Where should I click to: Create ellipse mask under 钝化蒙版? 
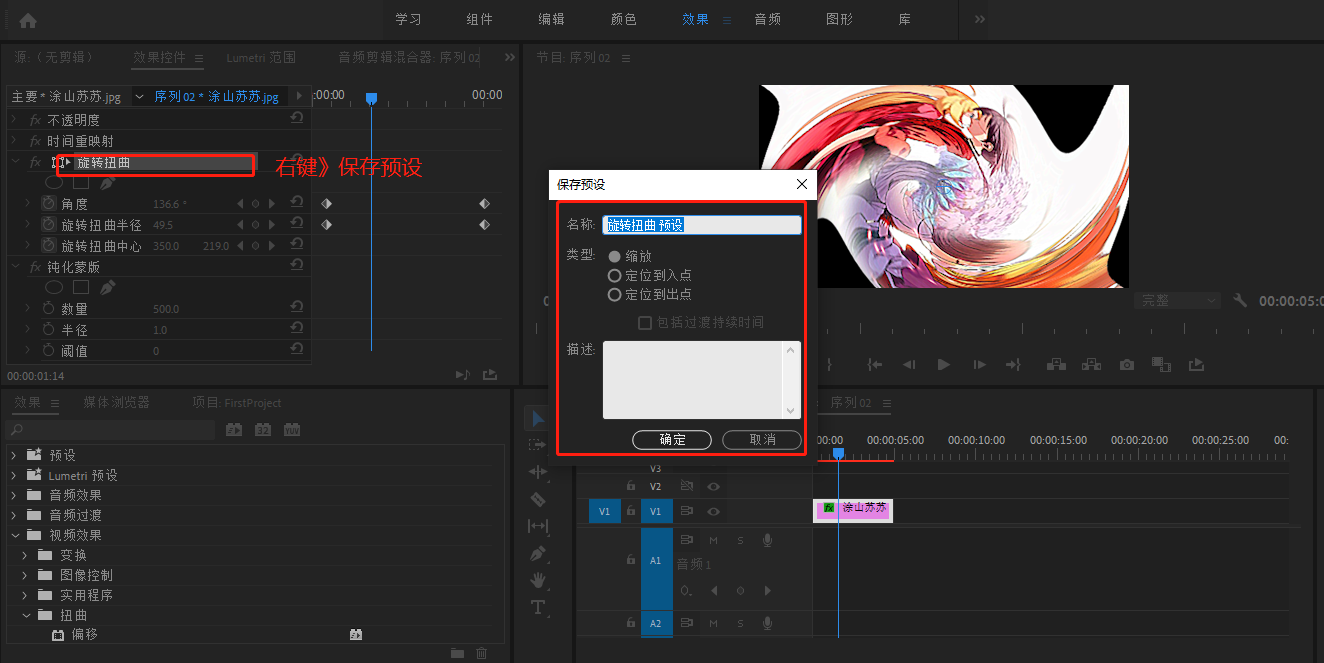(x=54, y=288)
